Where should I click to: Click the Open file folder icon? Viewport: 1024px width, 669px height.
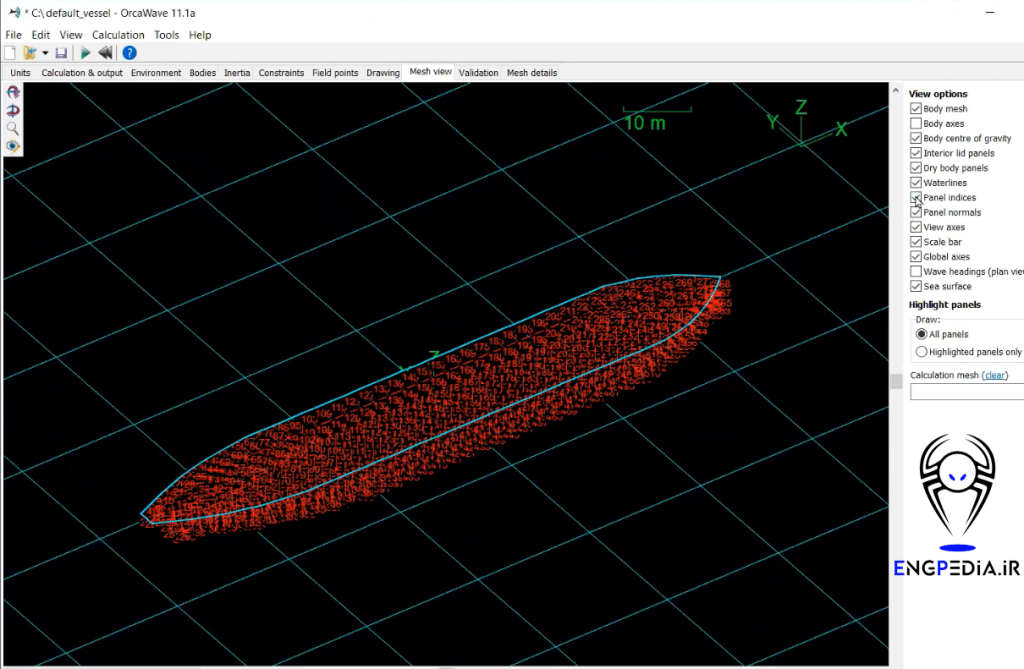point(30,53)
